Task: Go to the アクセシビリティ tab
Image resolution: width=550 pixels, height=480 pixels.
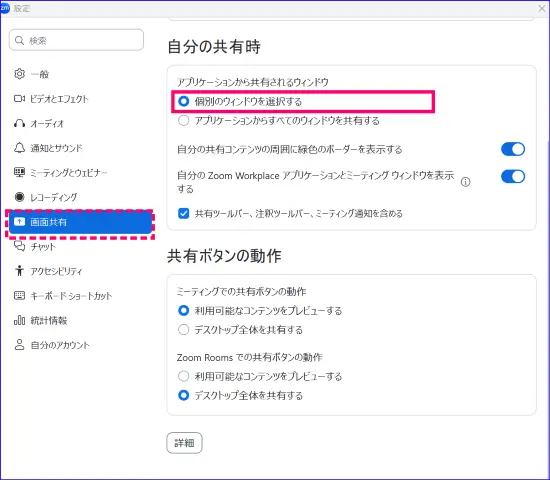Action: [x=80, y=271]
